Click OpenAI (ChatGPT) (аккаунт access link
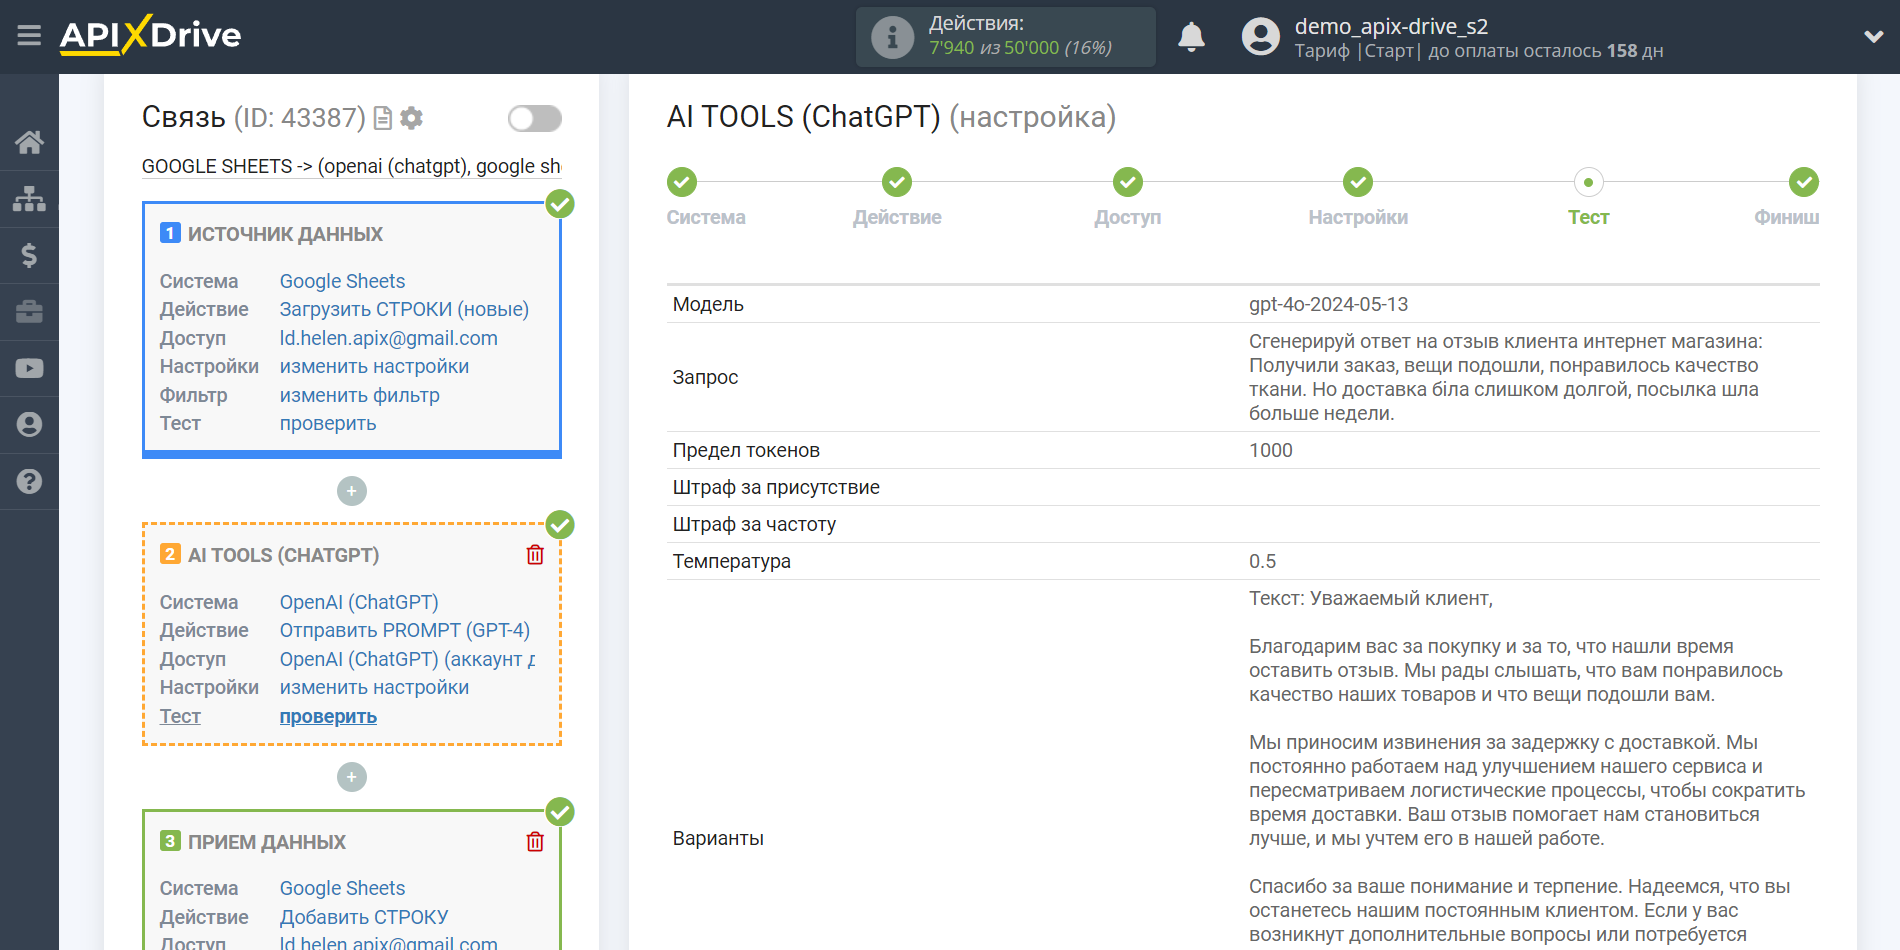Viewport: 1900px width, 950px height. (407, 659)
